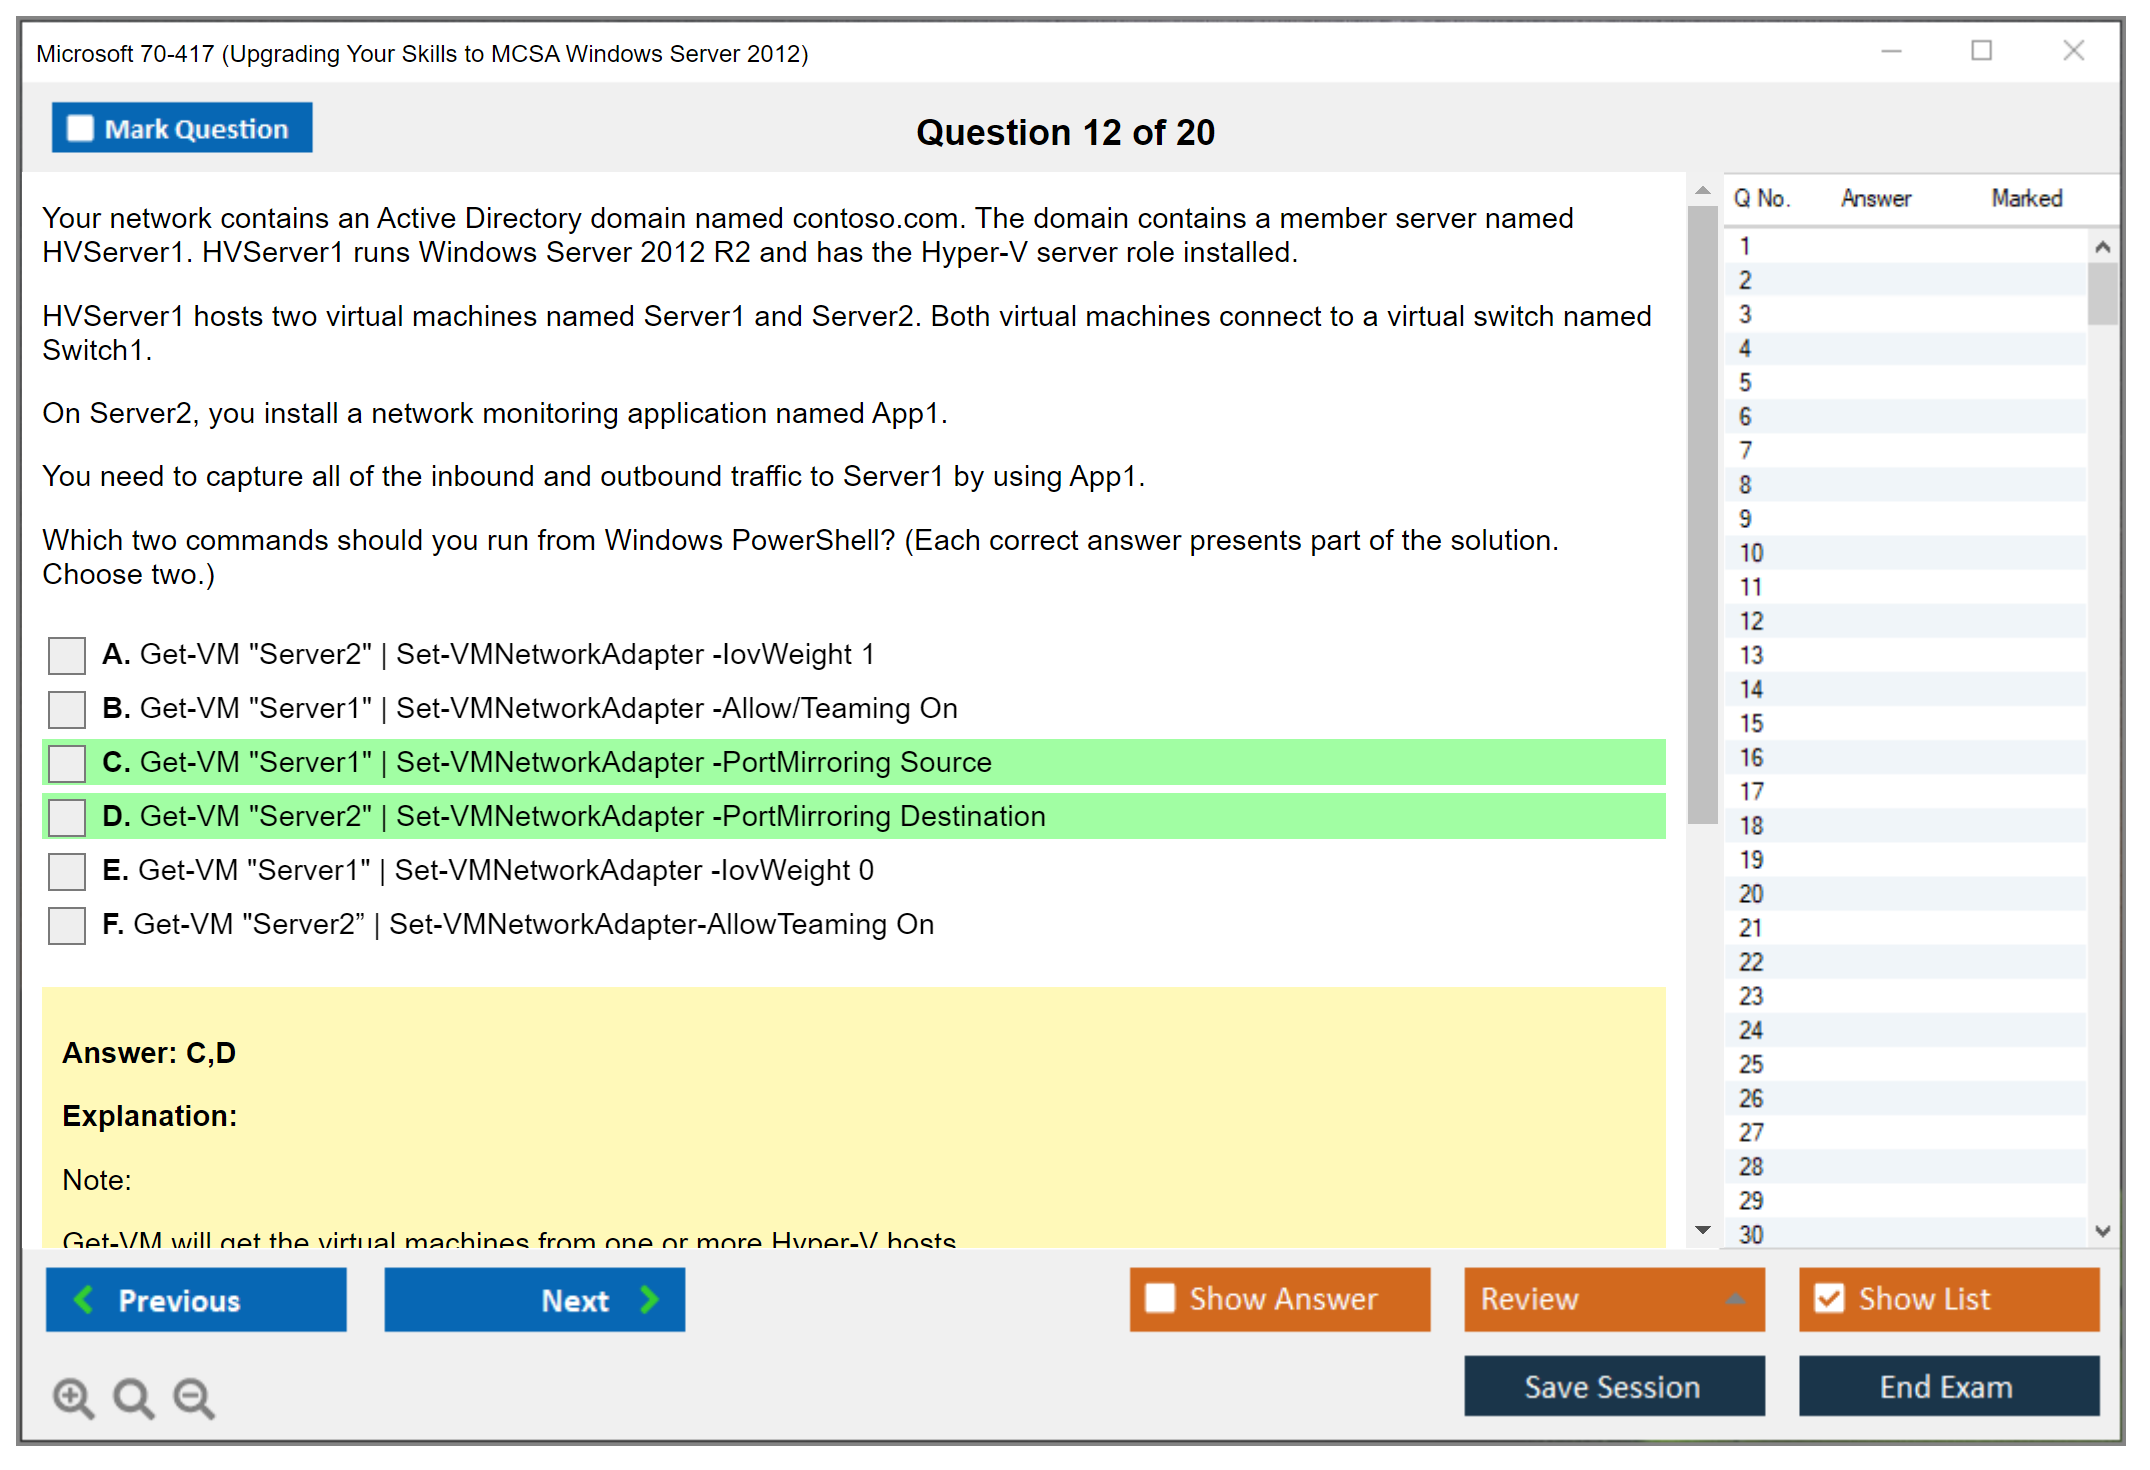Expand the Review dropdown arrow
The height and width of the screenshot is (1470, 2150).
coord(1735,1299)
